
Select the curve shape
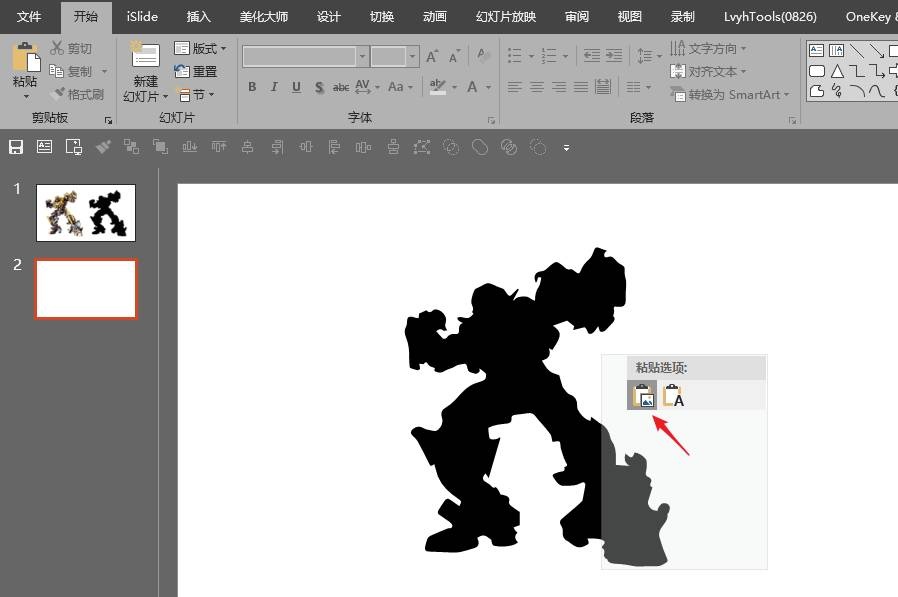pyautogui.click(x=876, y=91)
